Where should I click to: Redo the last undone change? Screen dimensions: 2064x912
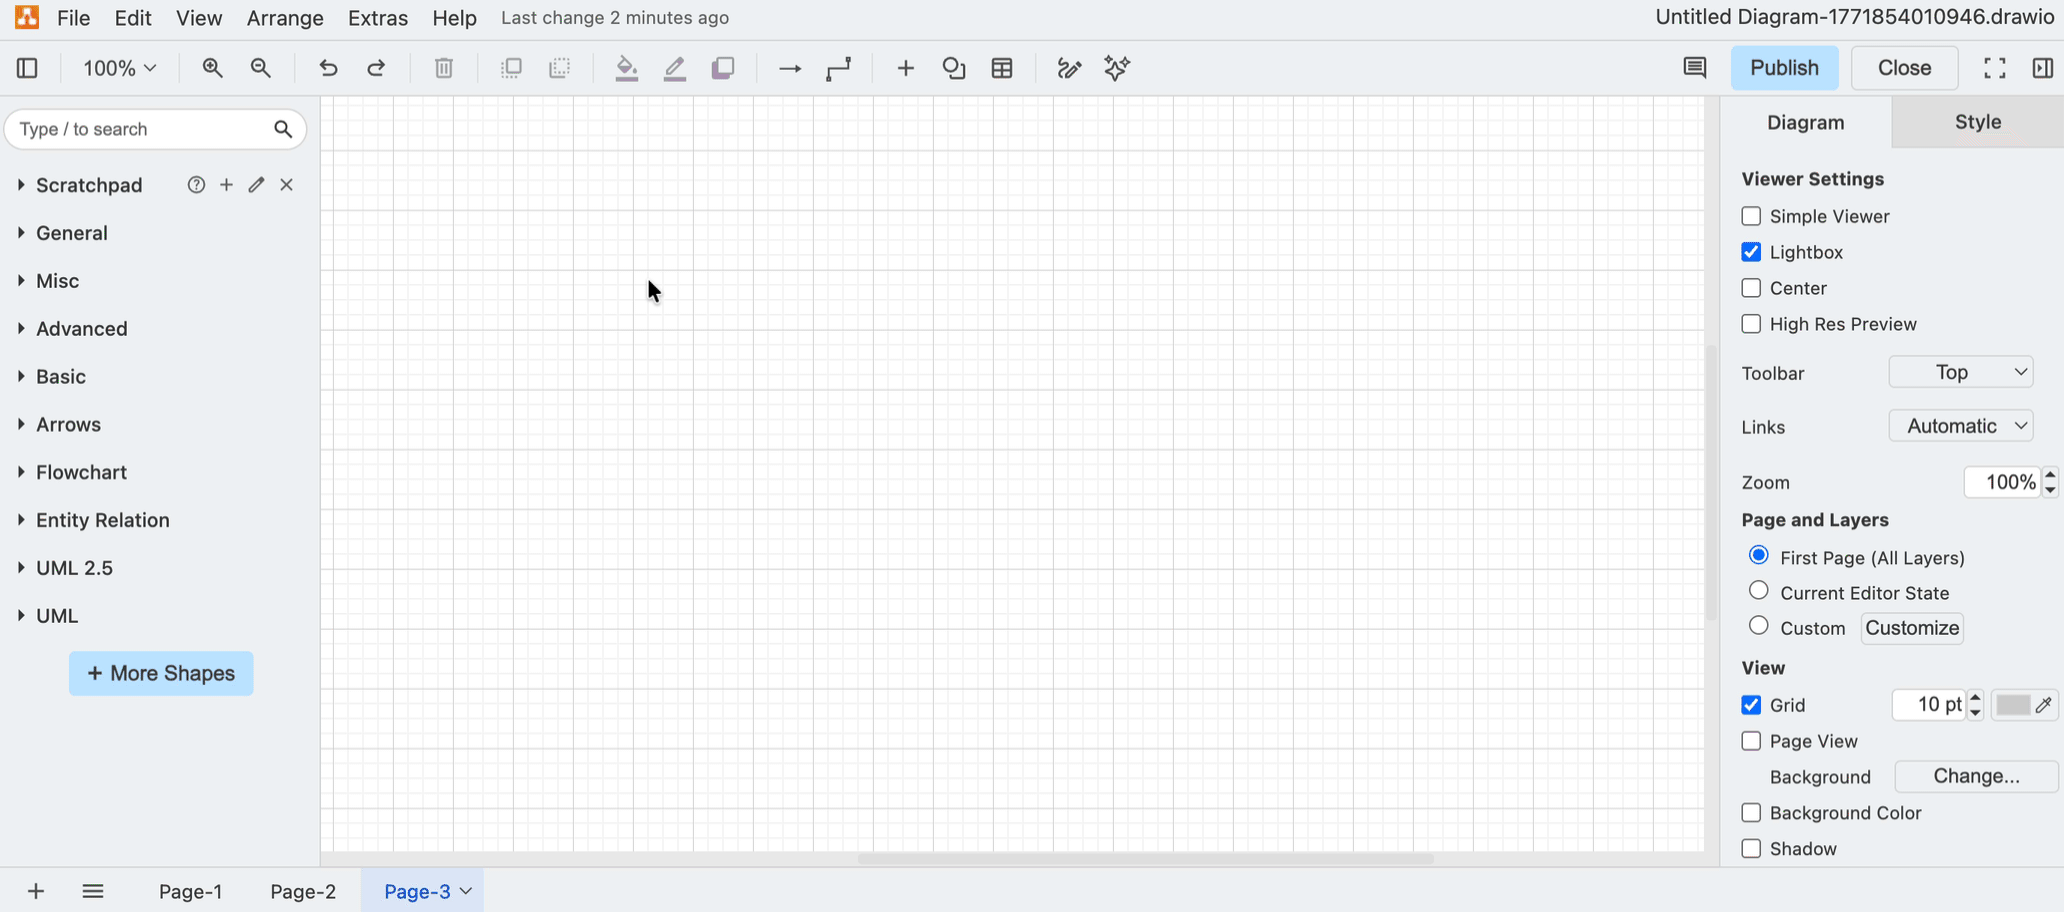[376, 68]
